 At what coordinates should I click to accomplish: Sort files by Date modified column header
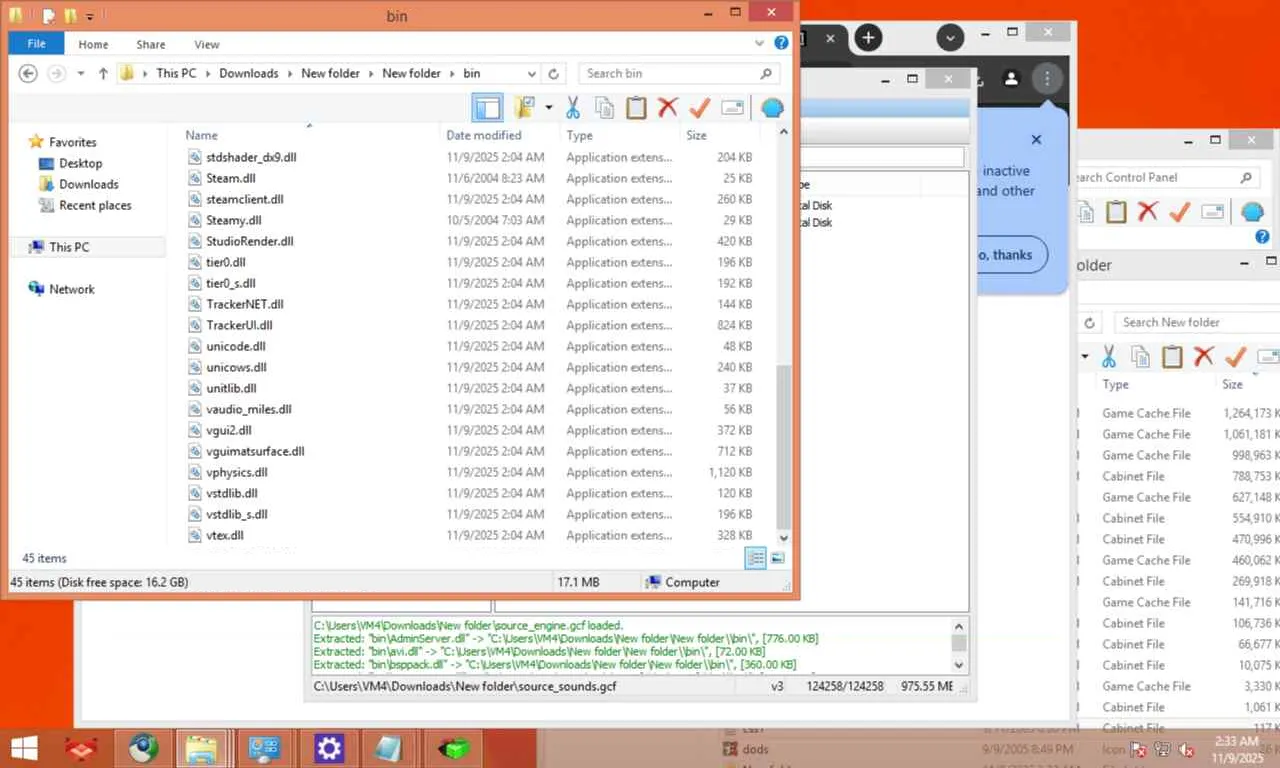pyautogui.click(x=484, y=135)
